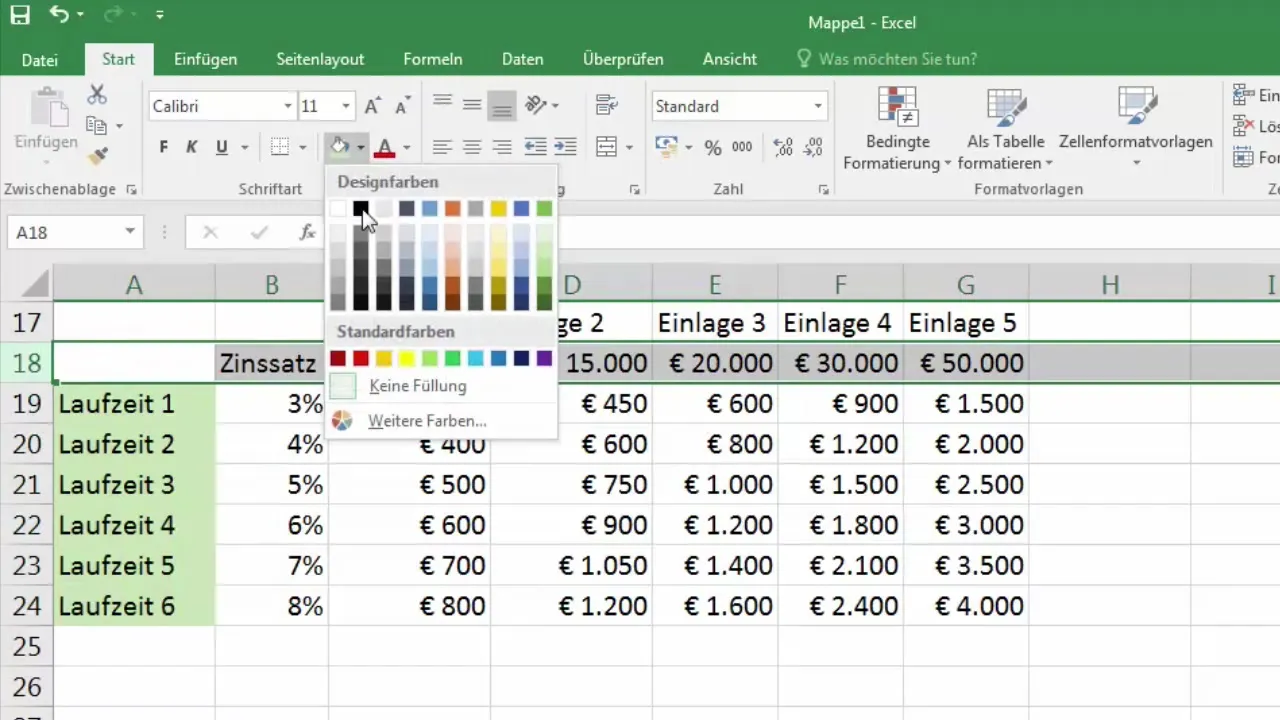Increase font size with the large A icon
The height and width of the screenshot is (720, 1280).
pyautogui.click(x=372, y=106)
